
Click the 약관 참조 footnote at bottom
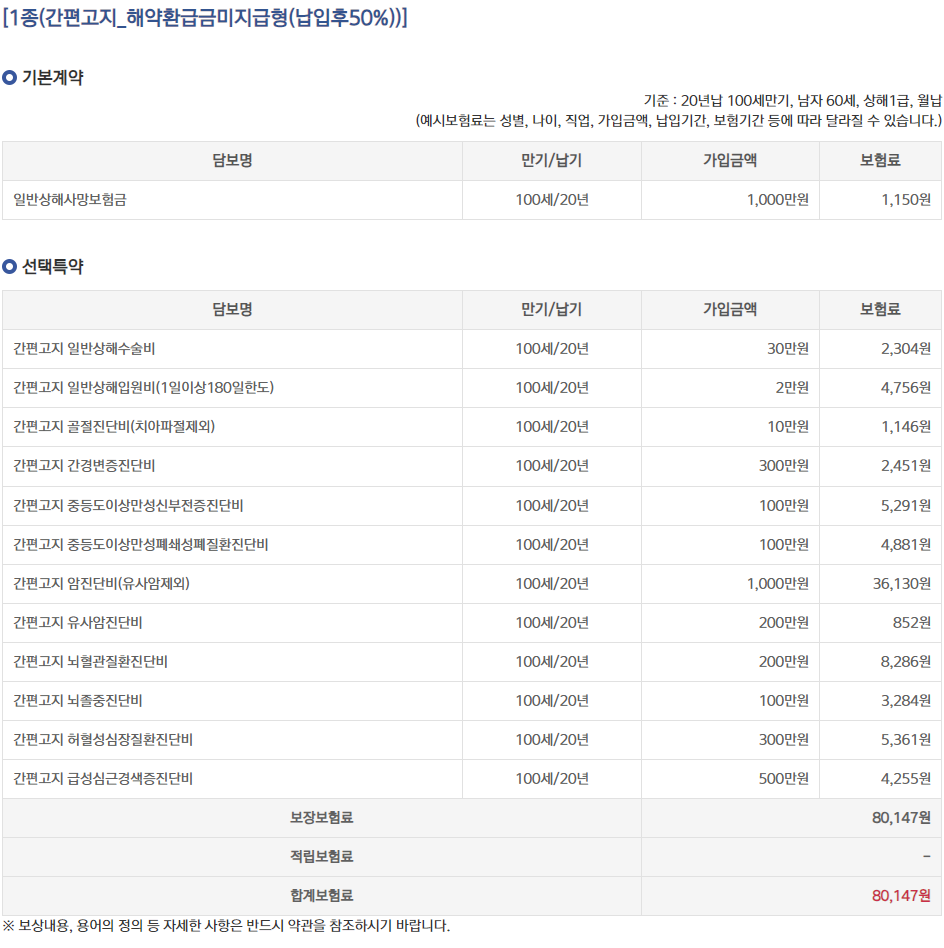[x=226, y=926]
